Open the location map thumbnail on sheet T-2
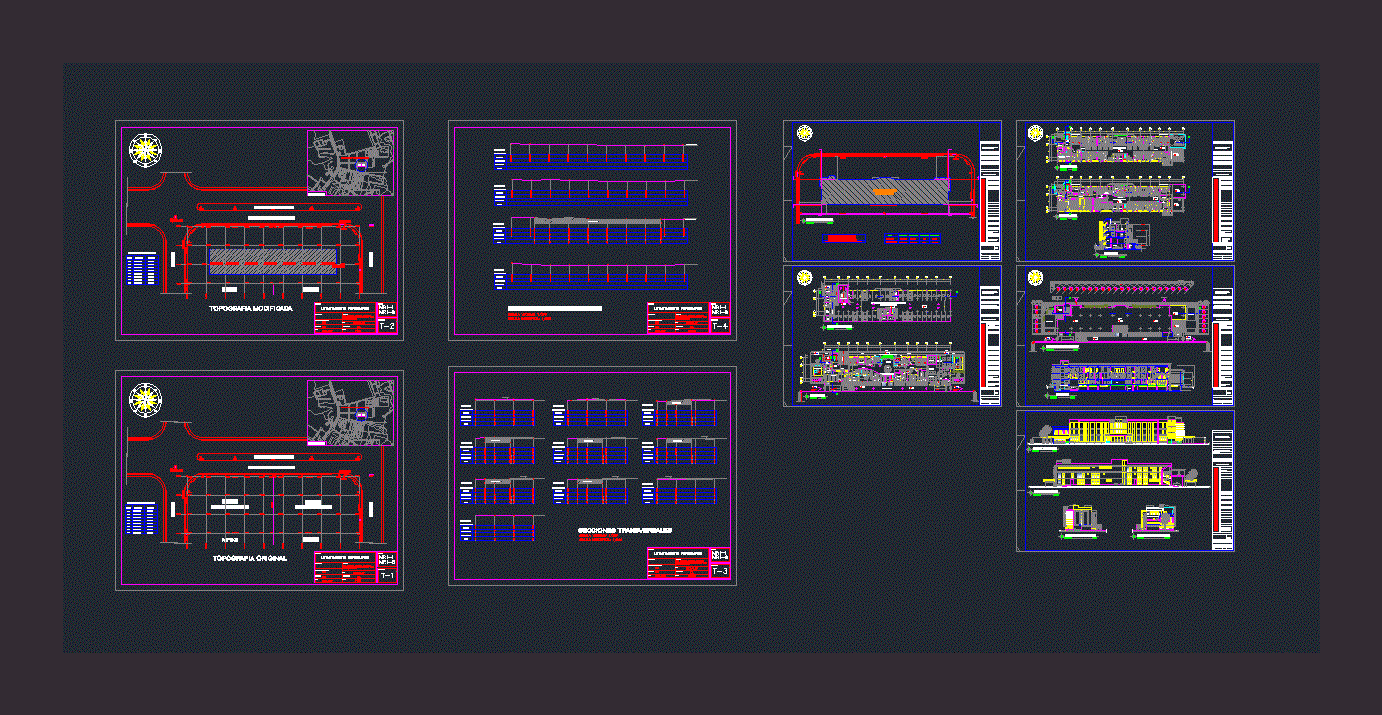This screenshot has width=1382, height=715. (x=350, y=160)
